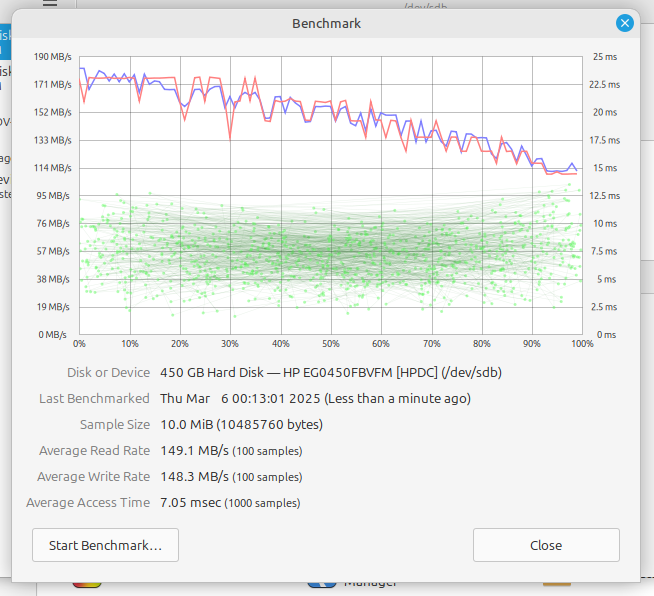
Task: Click the Start Benchmark button
Action: tap(105, 546)
